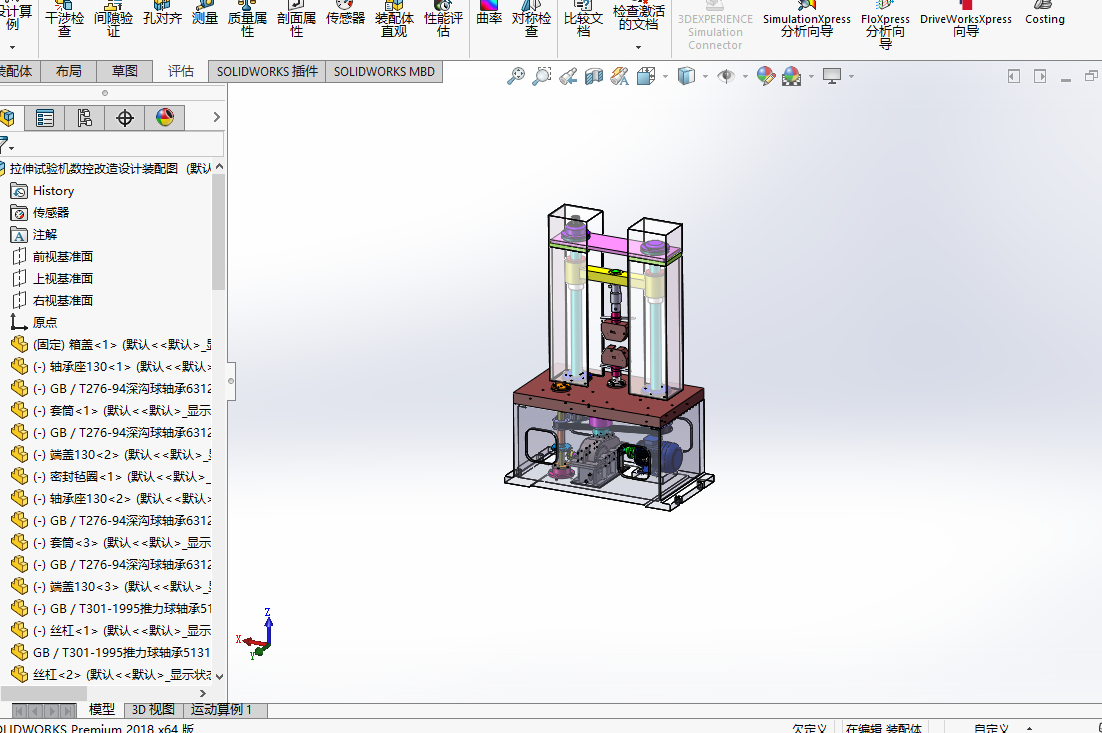Image resolution: width=1102 pixels, height=733 pixels.
Task: Expand the Check Active Document (检查激活的文档) dropdown arrow
Action: click(x=638, y=47)
